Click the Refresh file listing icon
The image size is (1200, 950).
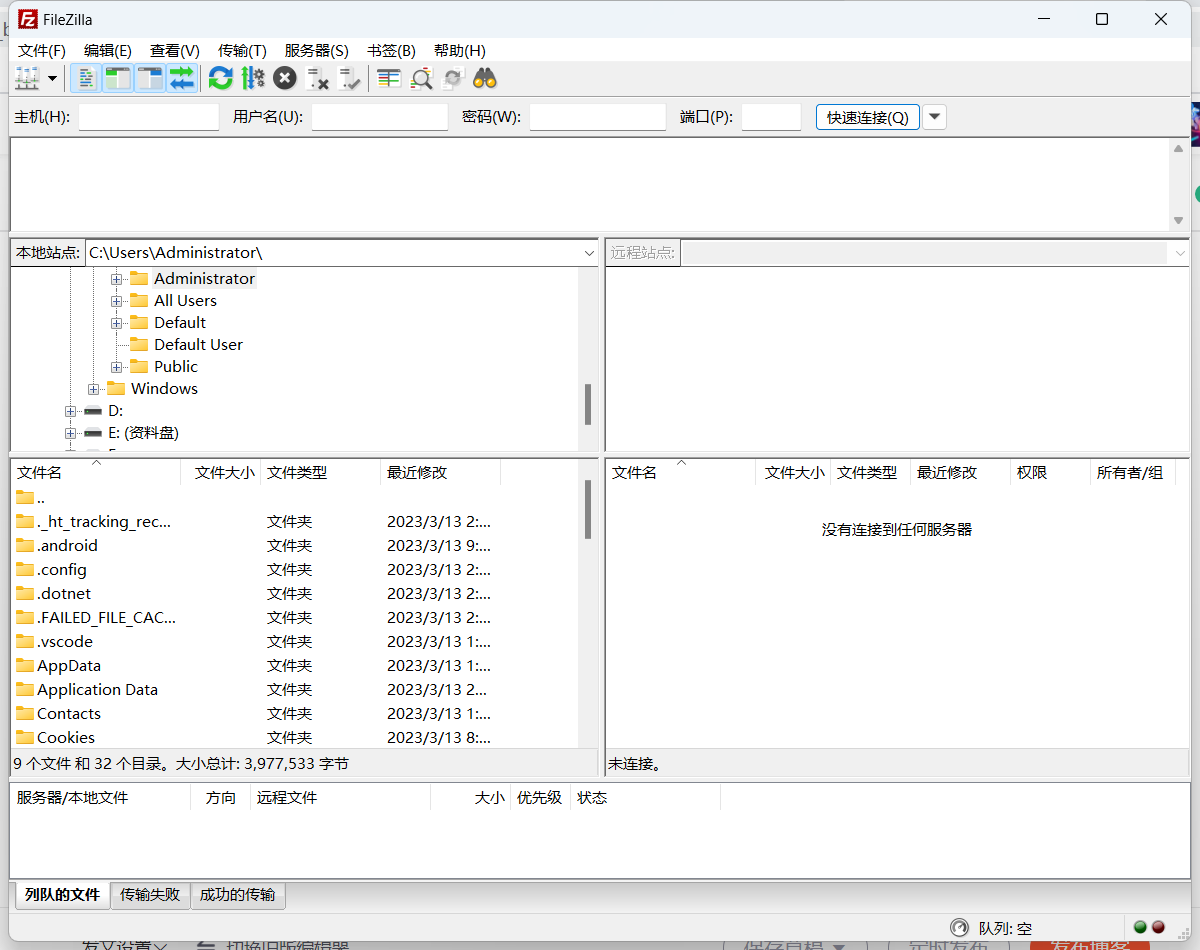(220, 77)
